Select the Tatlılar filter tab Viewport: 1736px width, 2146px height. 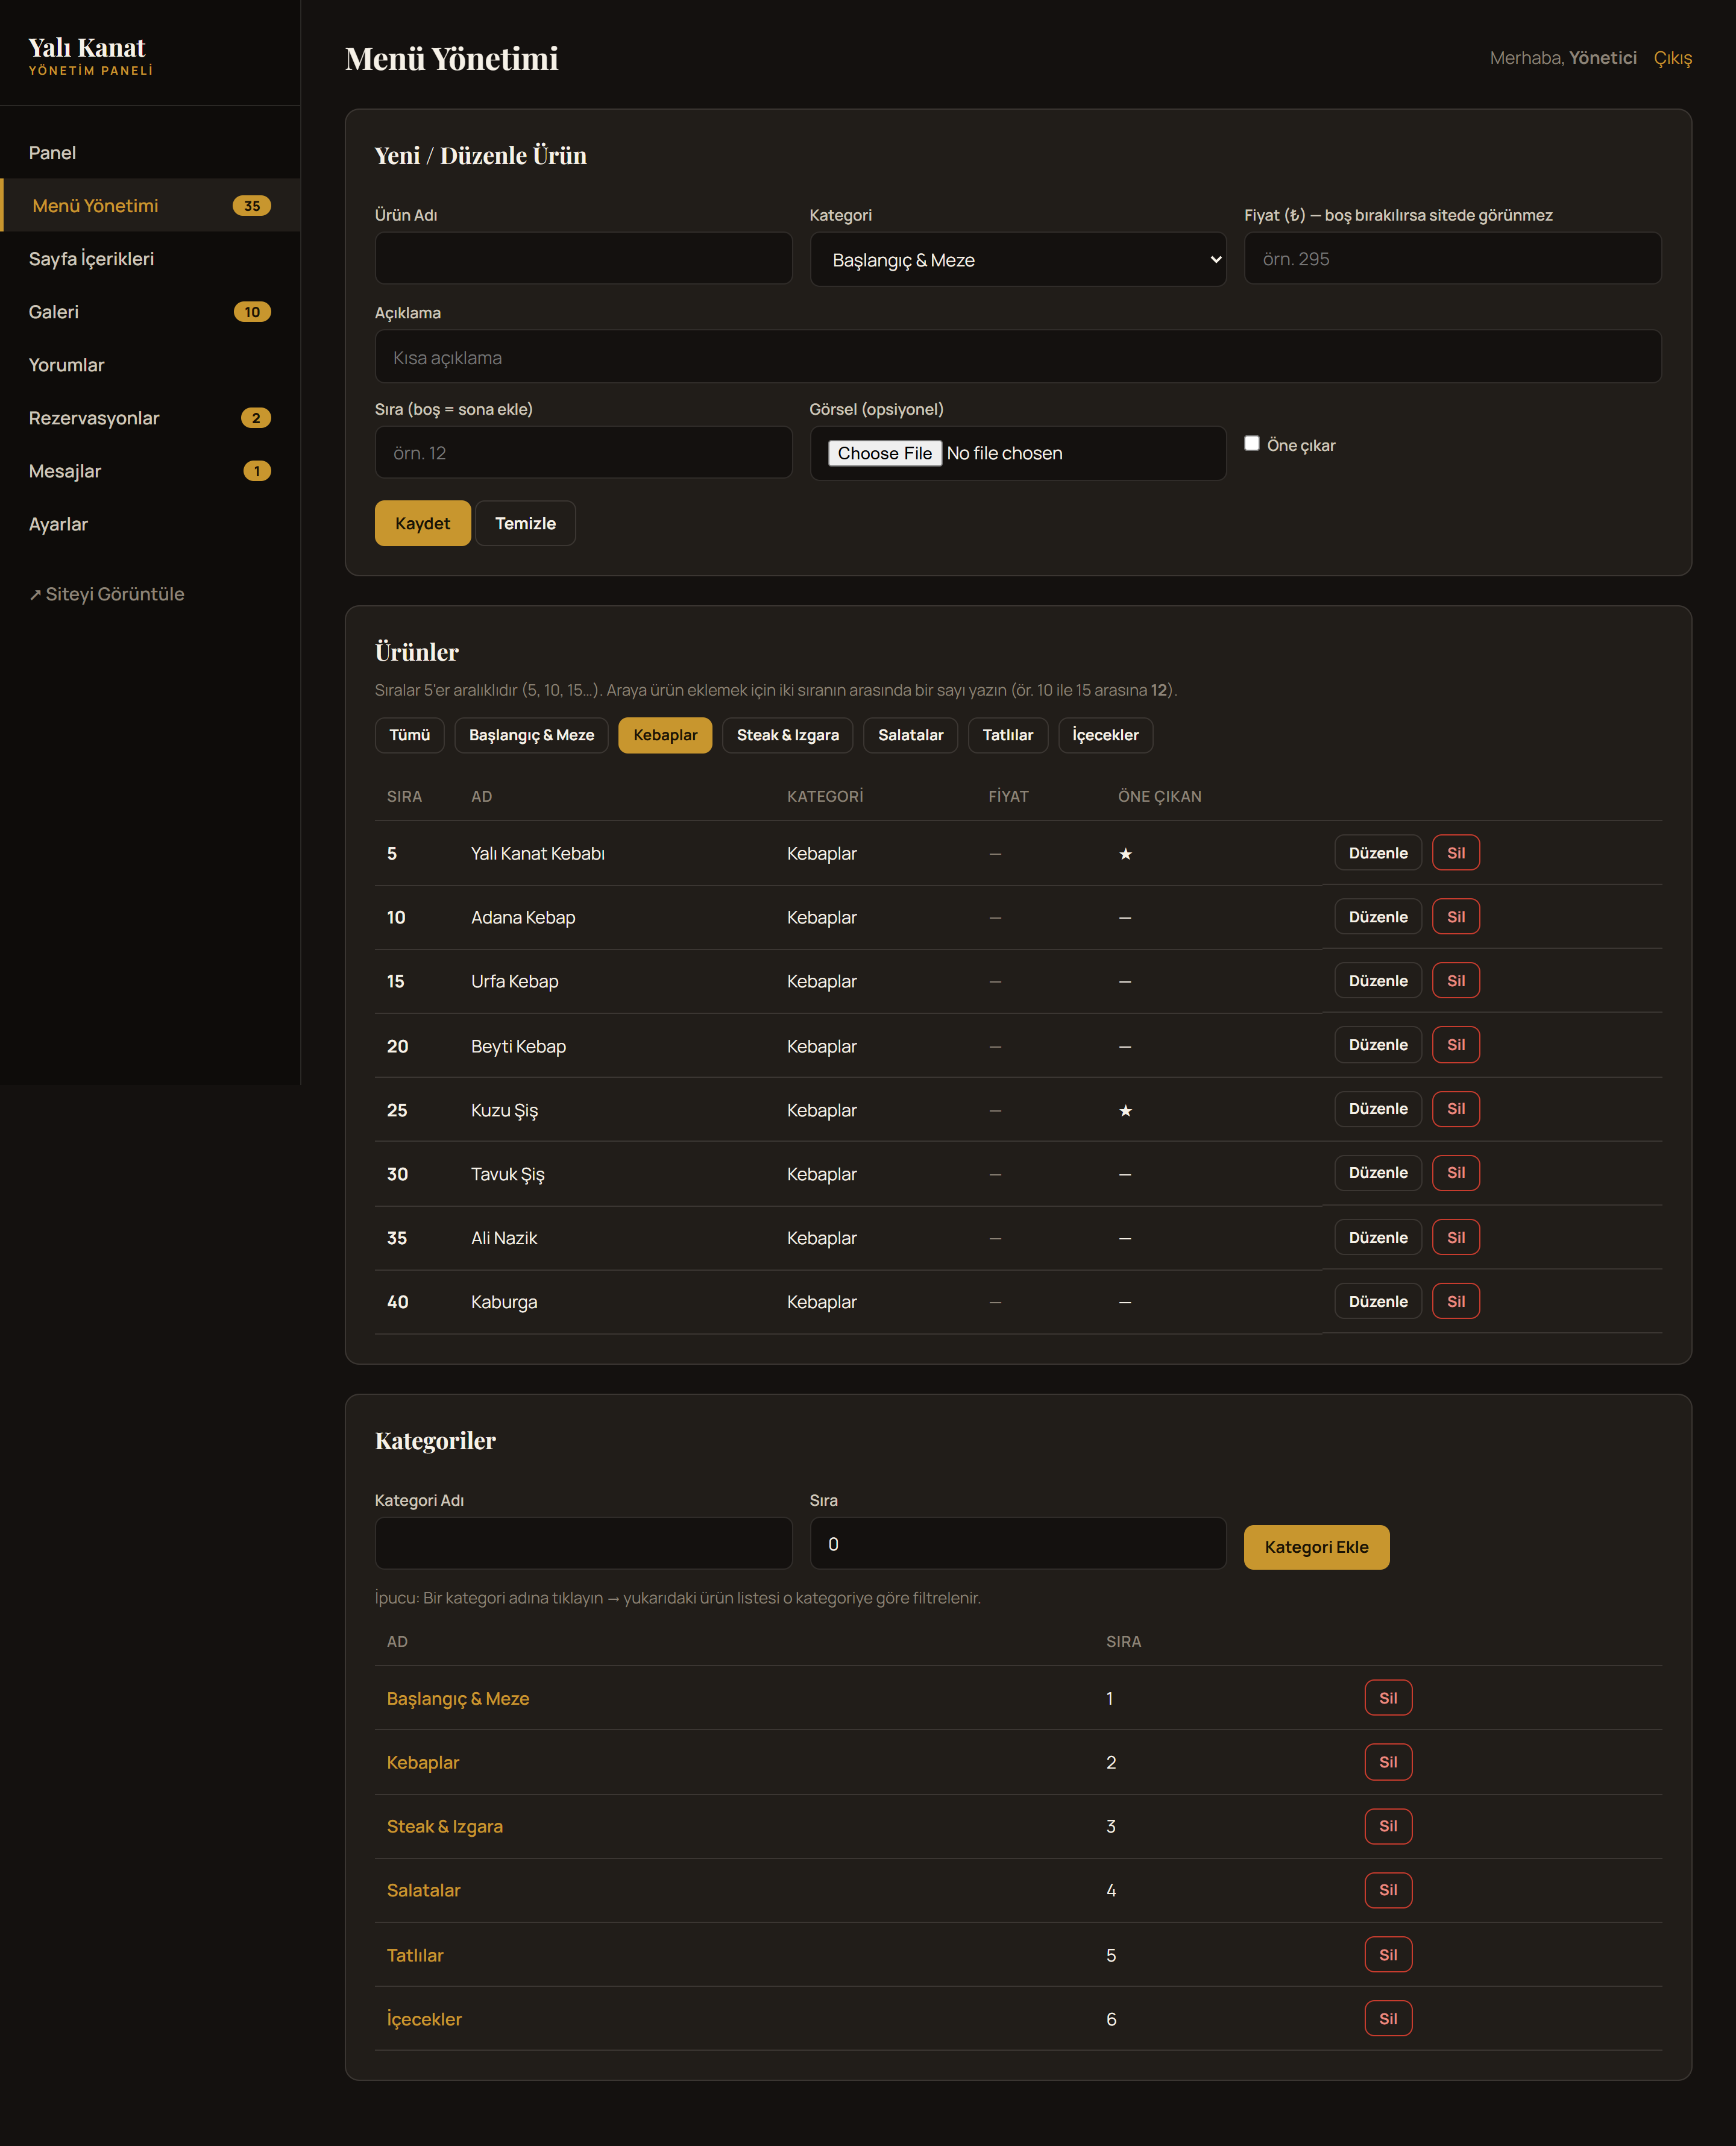[x=1007, y=735]
